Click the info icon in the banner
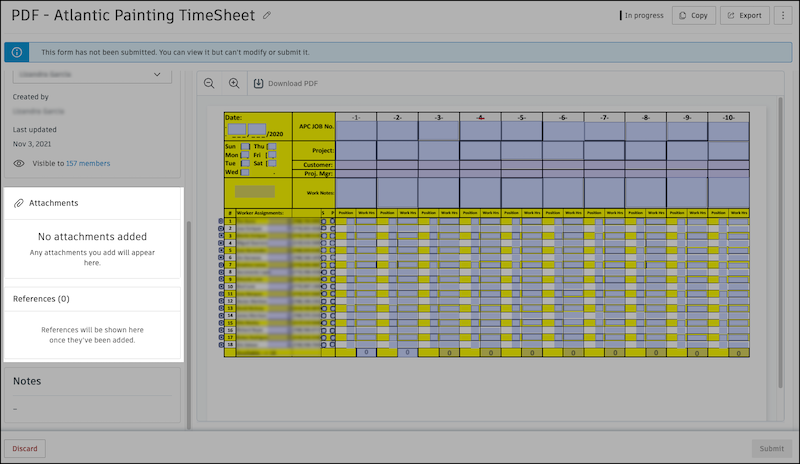800x464 pixels. (17, 52)
